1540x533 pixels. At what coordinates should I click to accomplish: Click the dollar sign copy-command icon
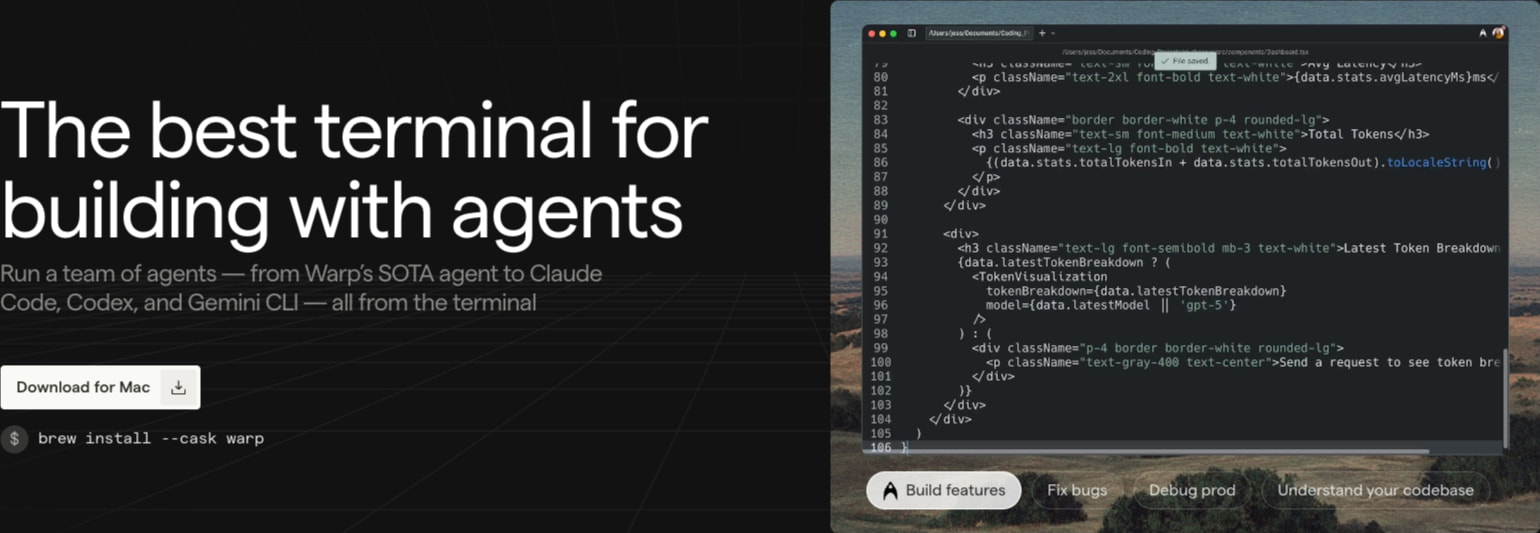click(14, 439)
